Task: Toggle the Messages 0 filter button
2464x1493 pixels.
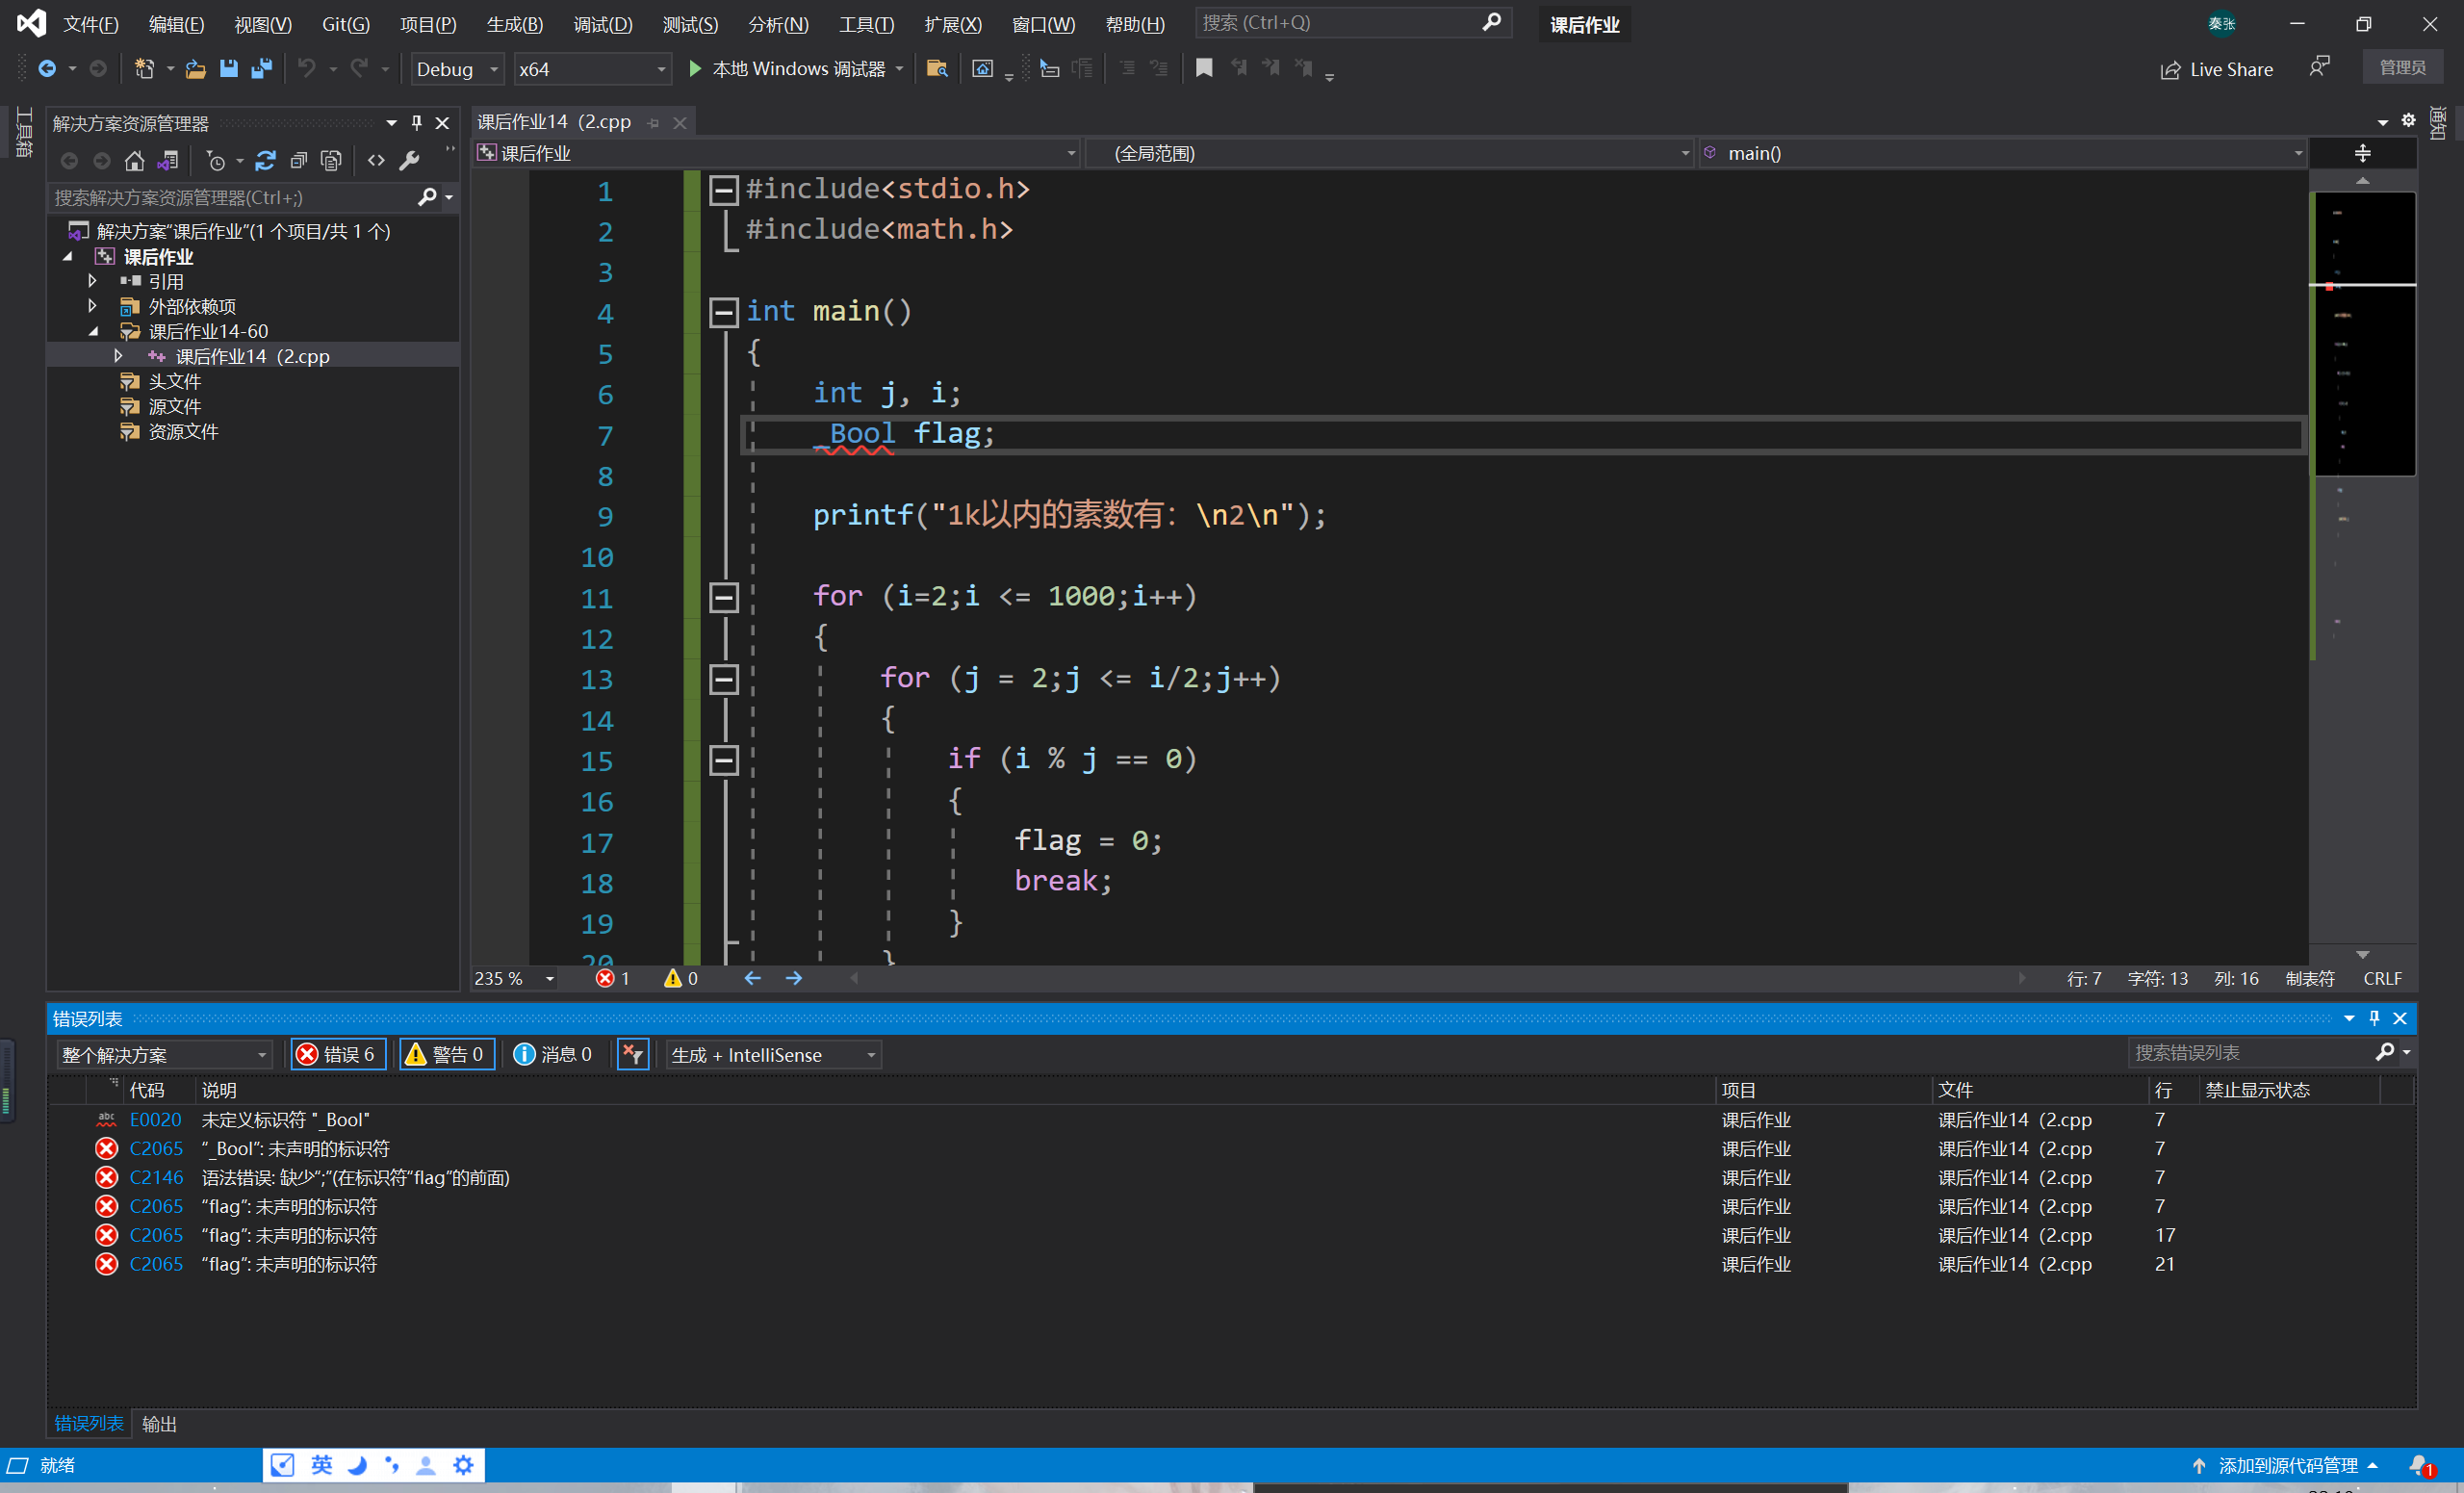Action: pyautogui.click(x=553, y=1054)
